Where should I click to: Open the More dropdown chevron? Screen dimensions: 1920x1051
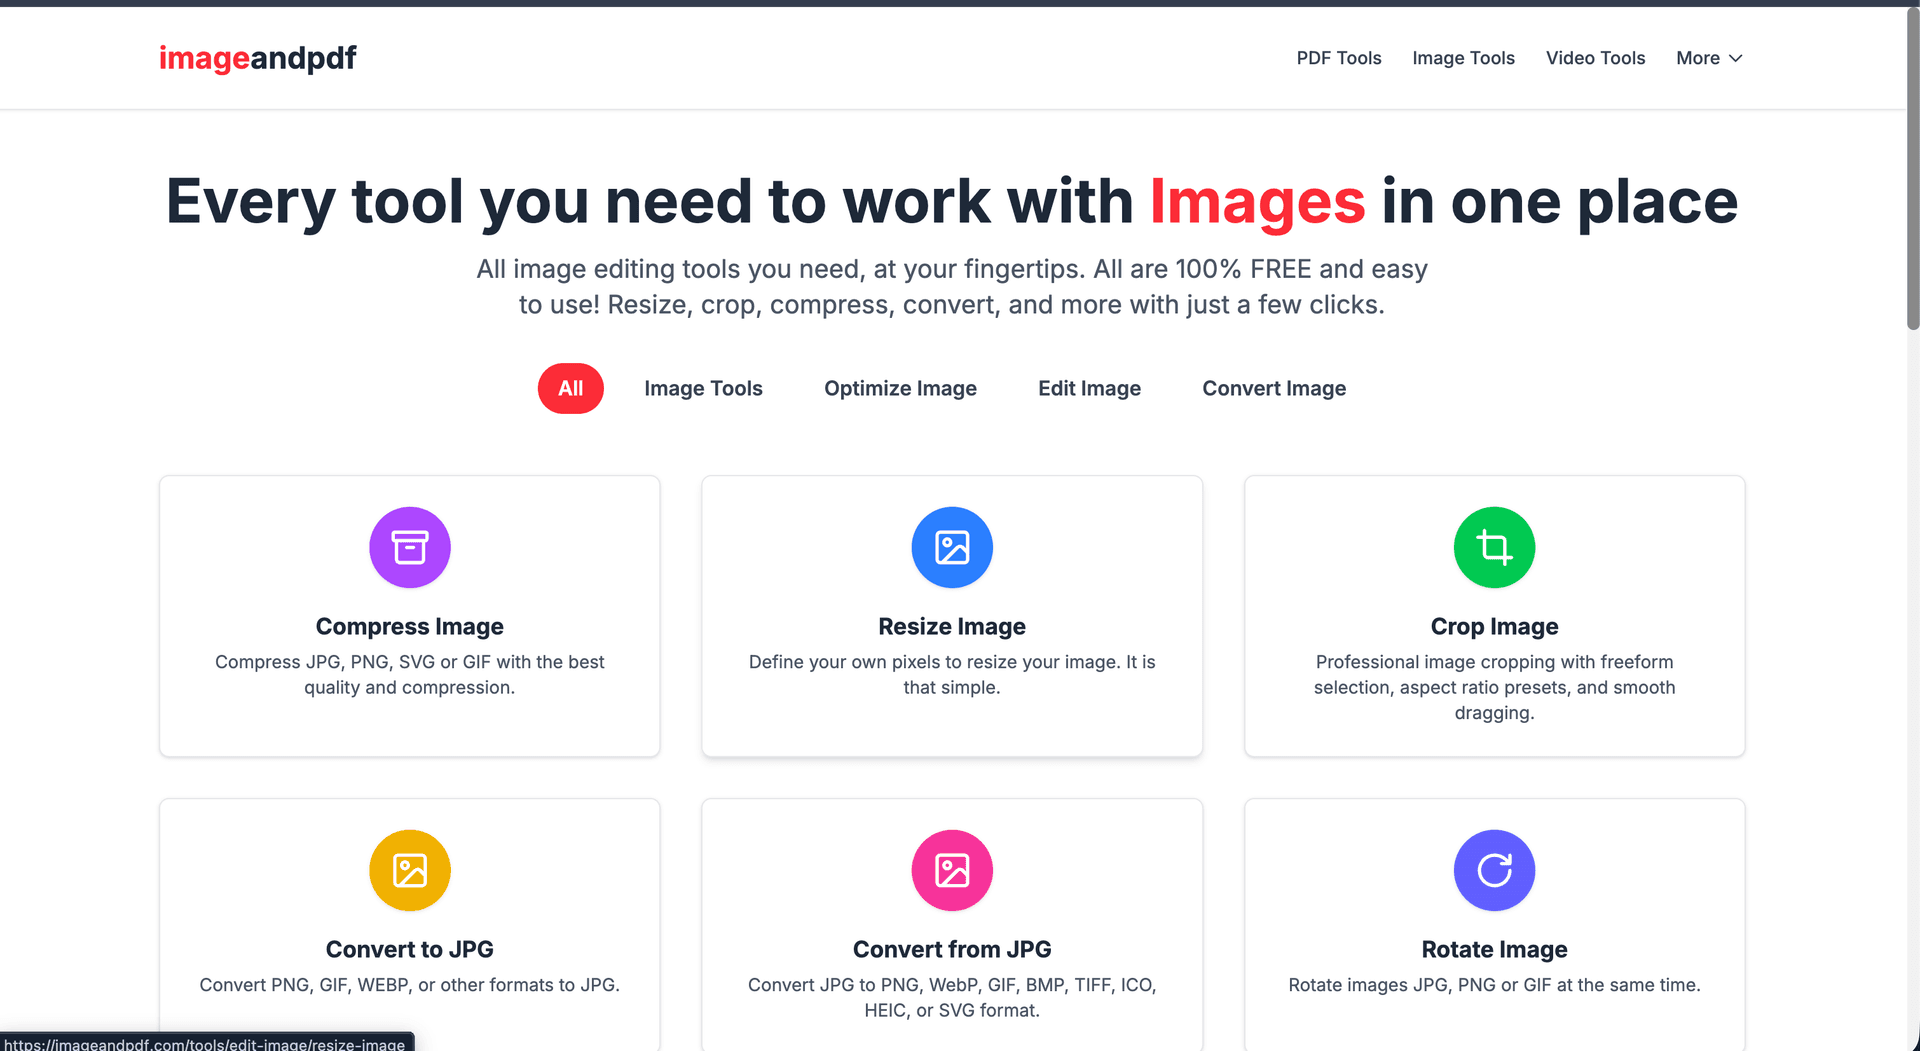(x=1736, y=59)
